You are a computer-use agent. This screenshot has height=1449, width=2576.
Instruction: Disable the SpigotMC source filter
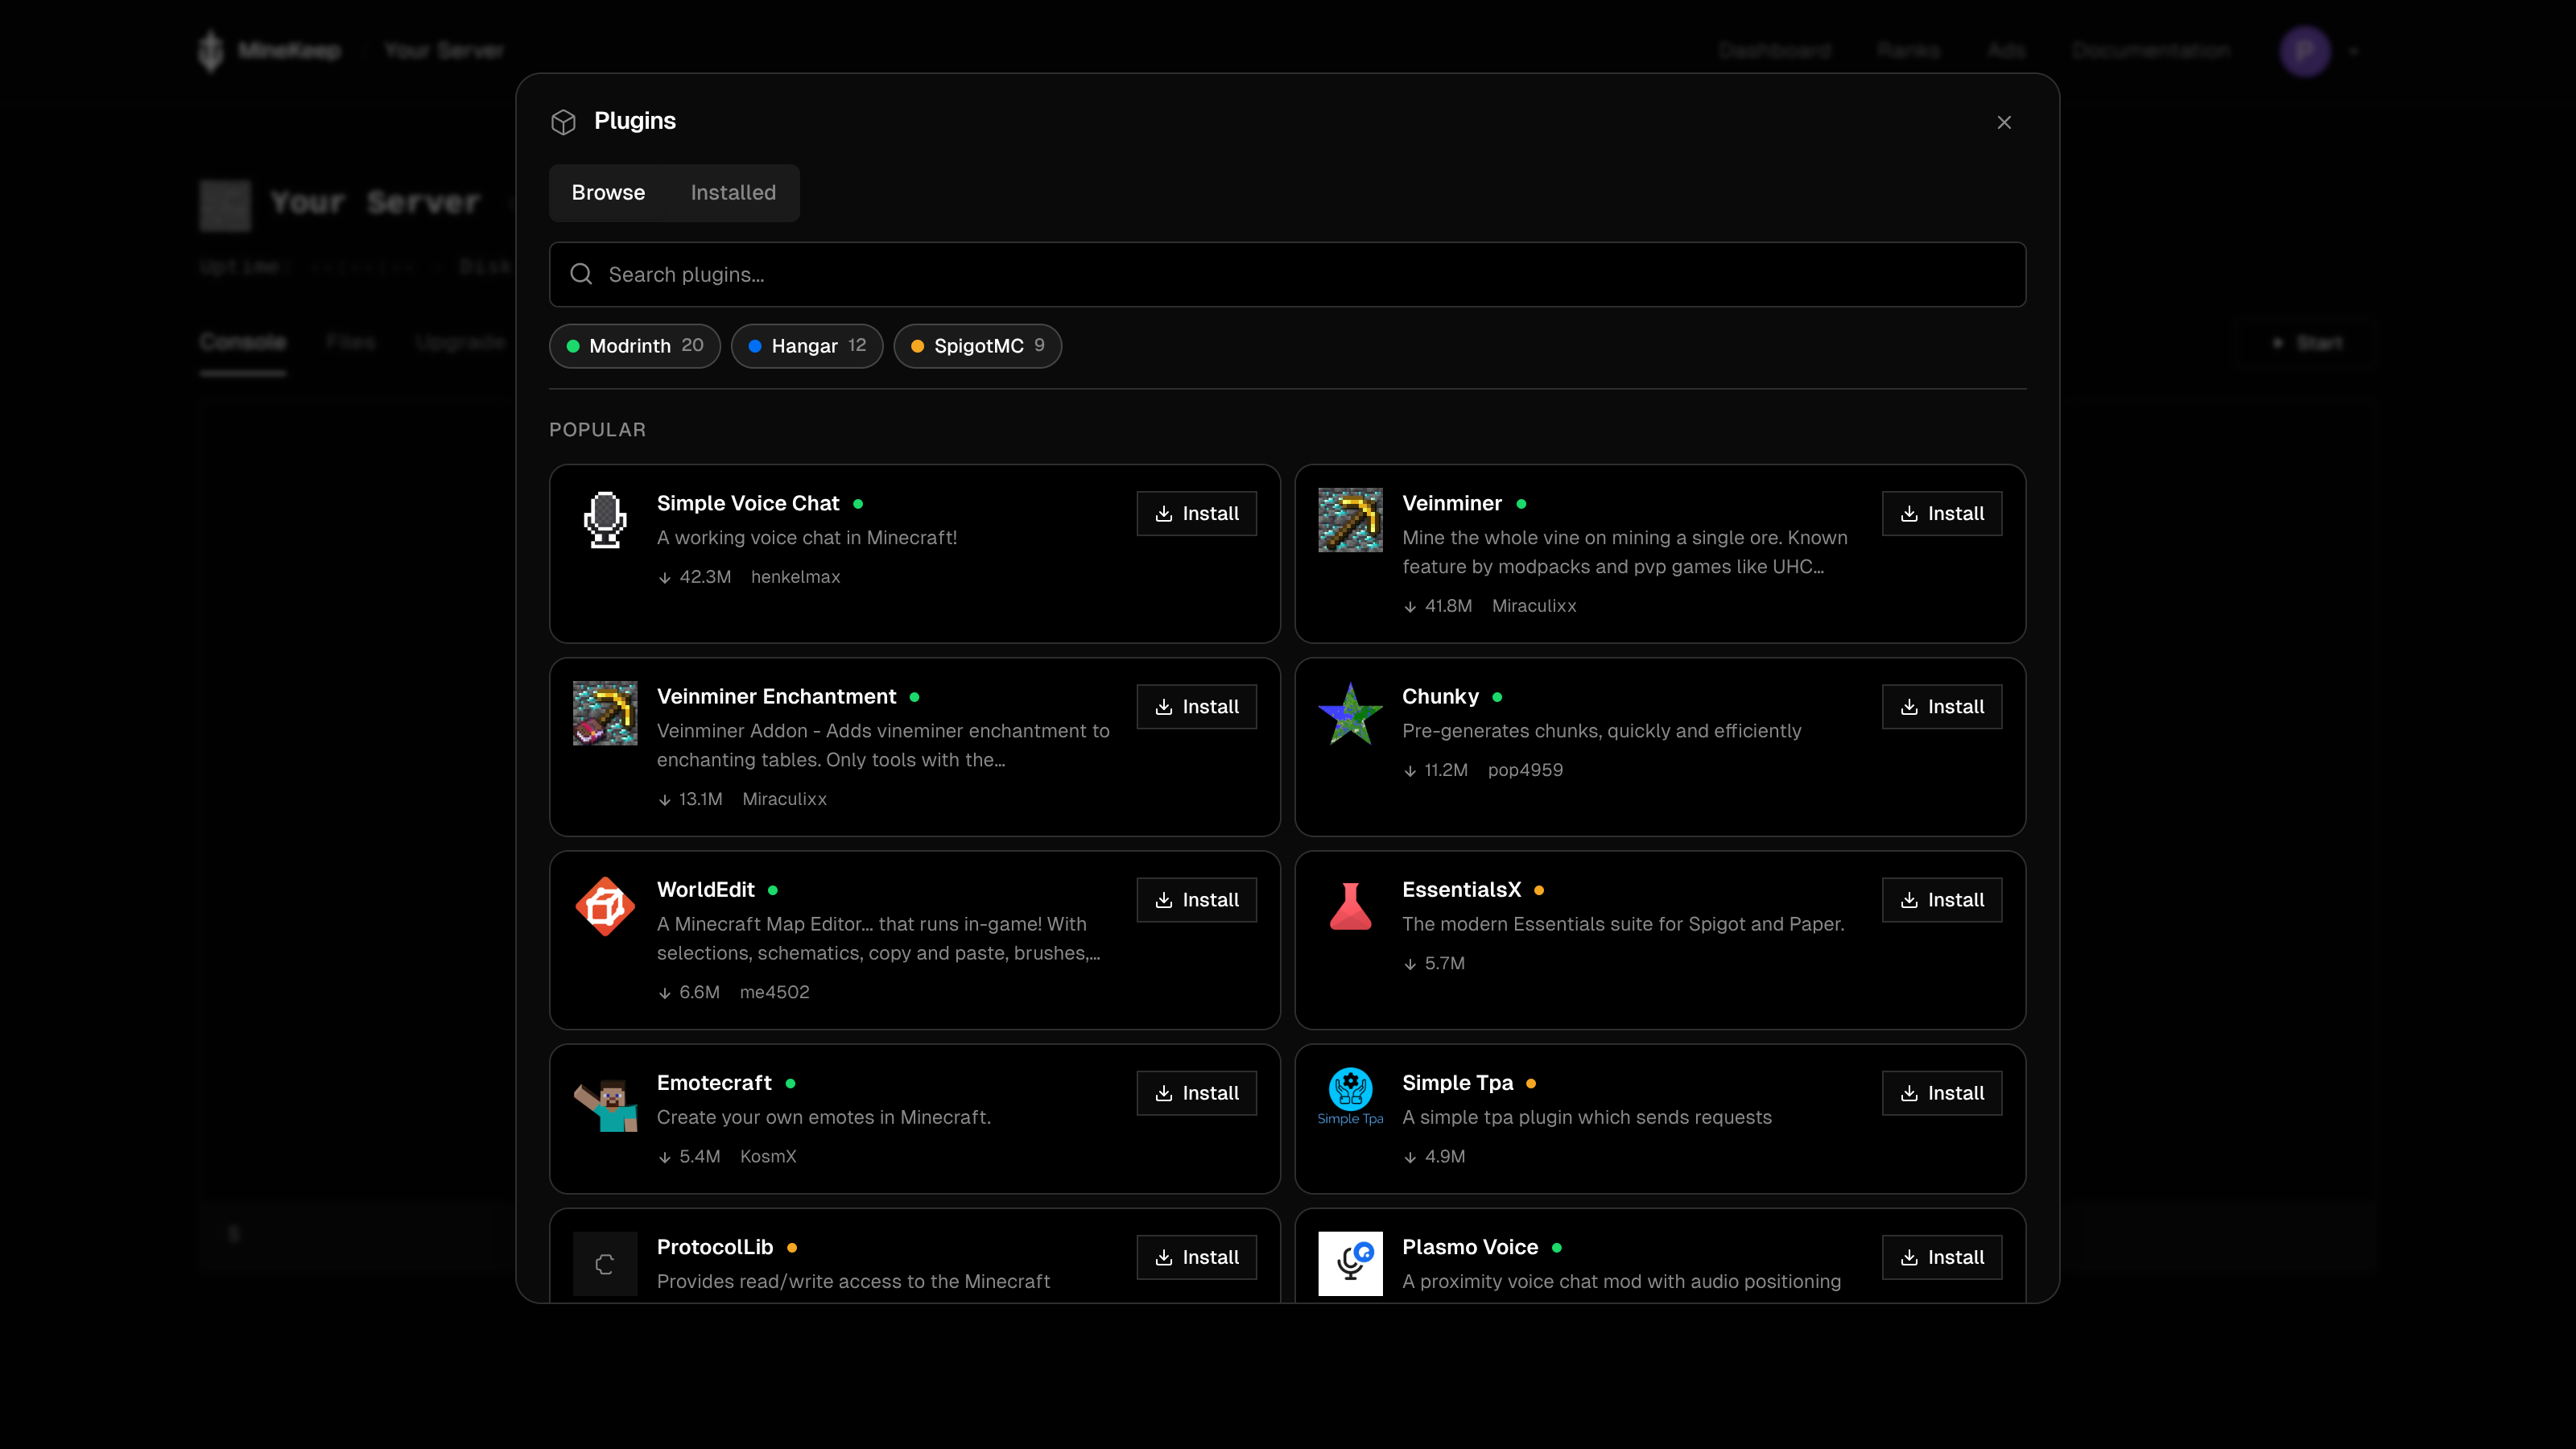(x=977, y=346)
